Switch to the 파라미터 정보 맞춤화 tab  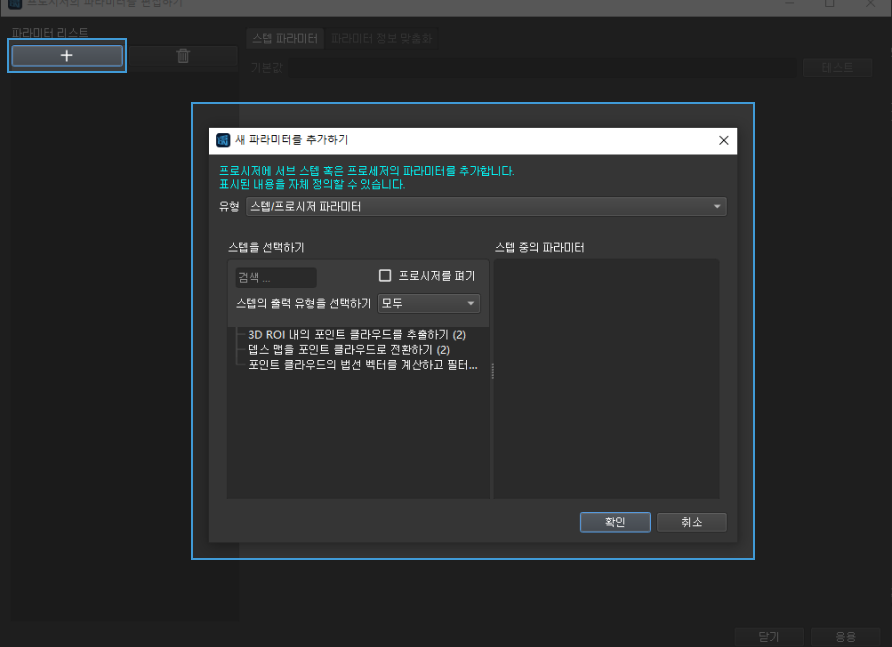(x=382, y=38)
